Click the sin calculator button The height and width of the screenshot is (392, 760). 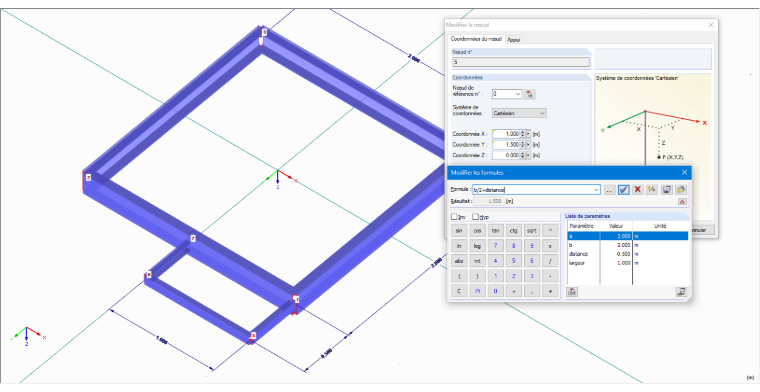pyautogui.click(x=459, y=231)
